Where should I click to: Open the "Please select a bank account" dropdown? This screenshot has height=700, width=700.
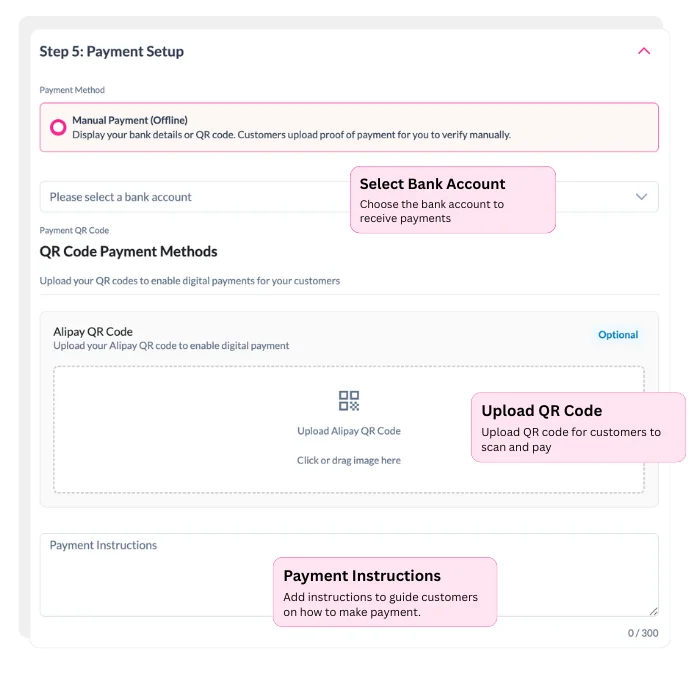pos(190,197)
